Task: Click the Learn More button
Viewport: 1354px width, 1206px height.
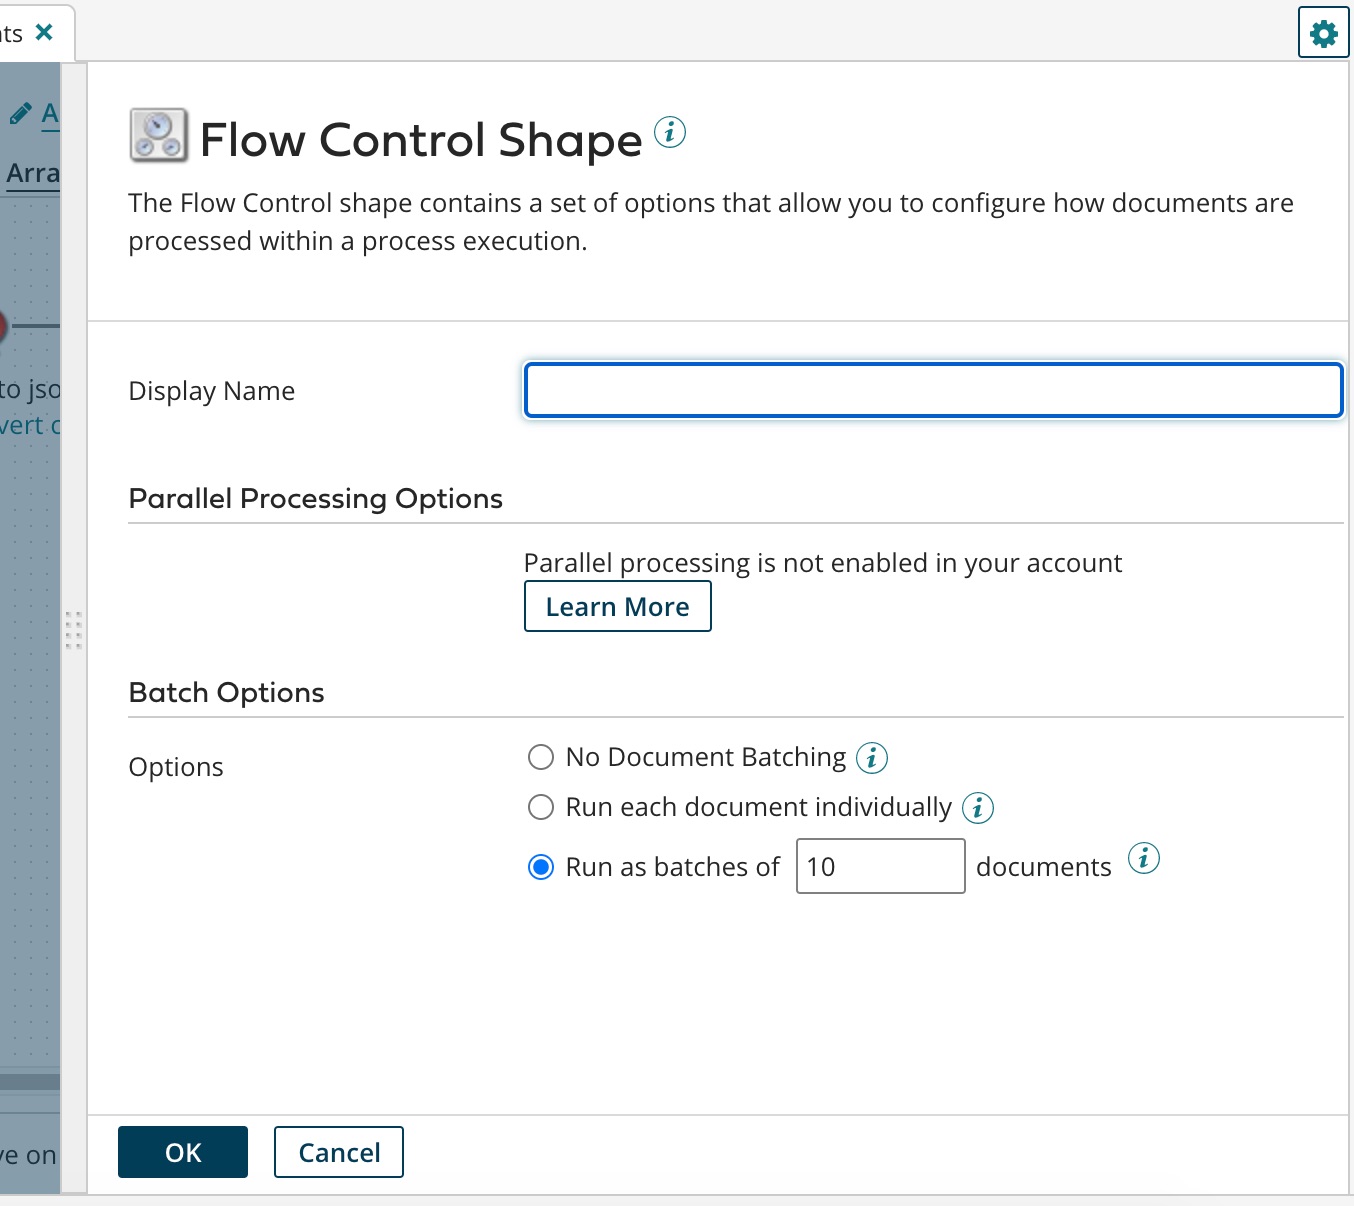Action: [x=617, y=607]
